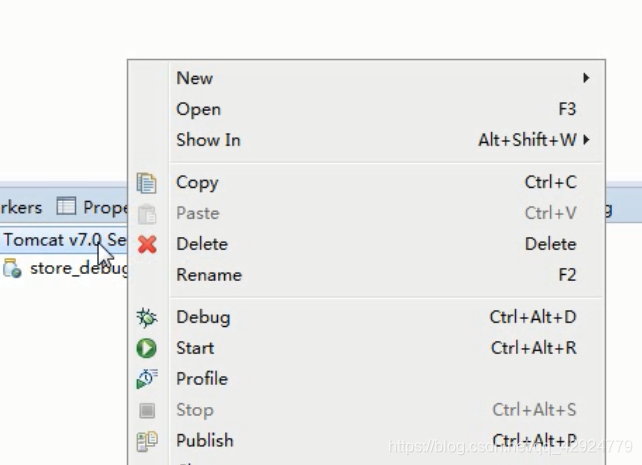Click the store_debug web module icon

[x=12, y=269]
